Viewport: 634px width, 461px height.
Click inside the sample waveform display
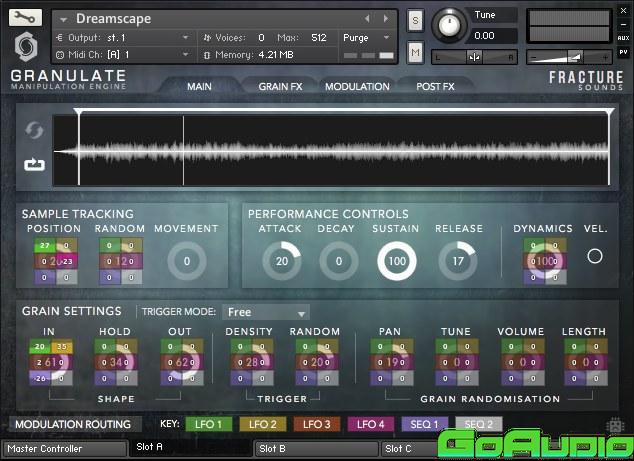pyautogui.click(x=331, y=150)
